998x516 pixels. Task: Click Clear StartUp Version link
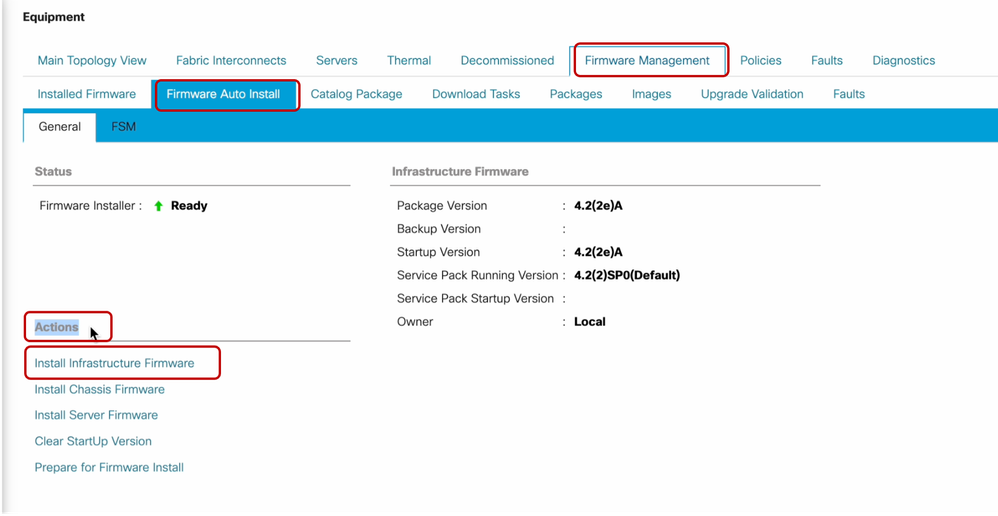(93, 441)
